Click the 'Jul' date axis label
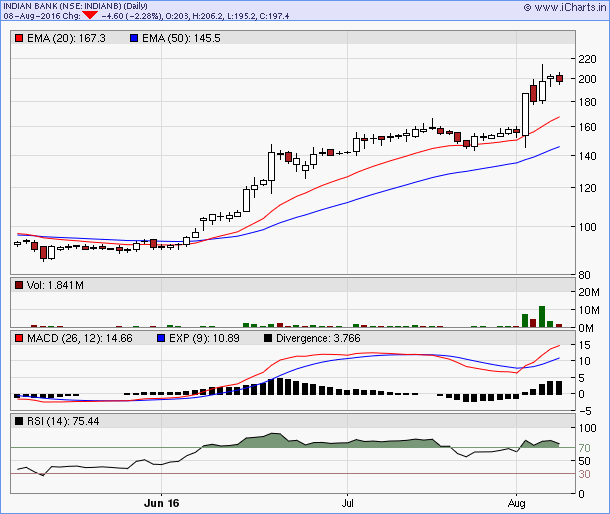Screen dimensions: 610x514 pyautogui.click(x=347, y=503)
